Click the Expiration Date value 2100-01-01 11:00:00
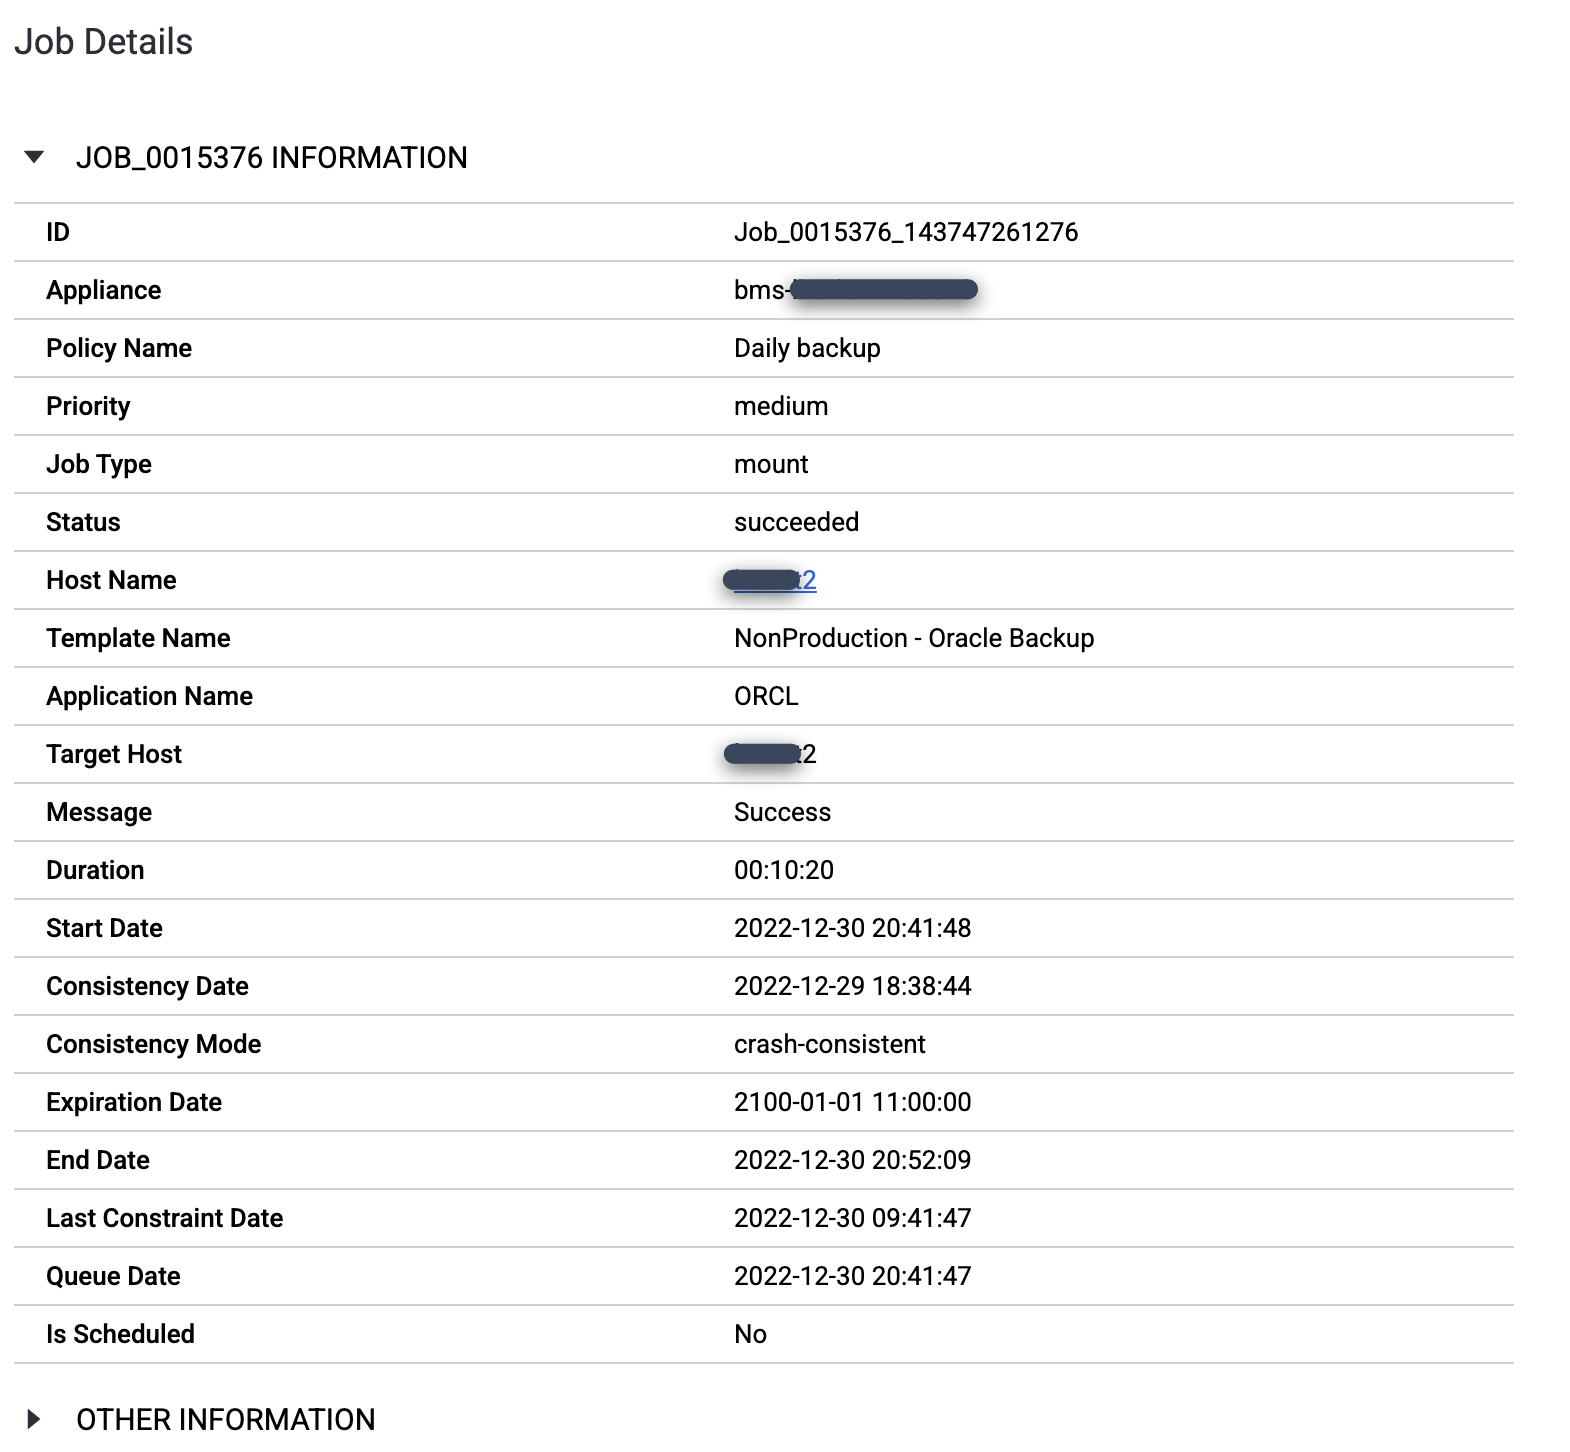1570x1452 pixels. [x=852, y=1102]
